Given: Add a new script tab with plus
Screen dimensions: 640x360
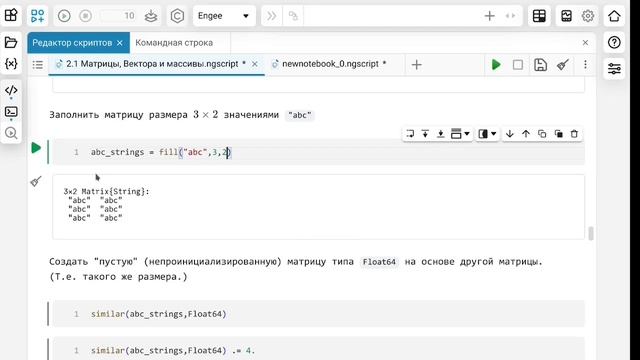Looking at the screenshot, I should tap(416, 65).
